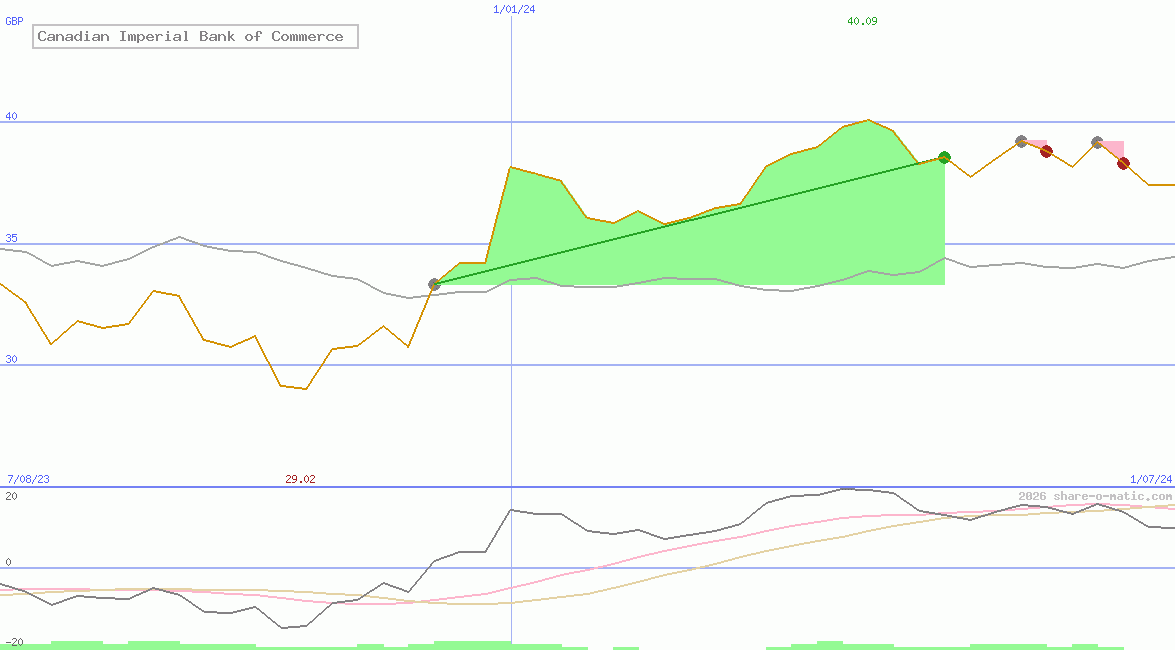This screenshot has width=1175, height=650.
Task: Click the 35 price axis label
Action: click(11, 238)
